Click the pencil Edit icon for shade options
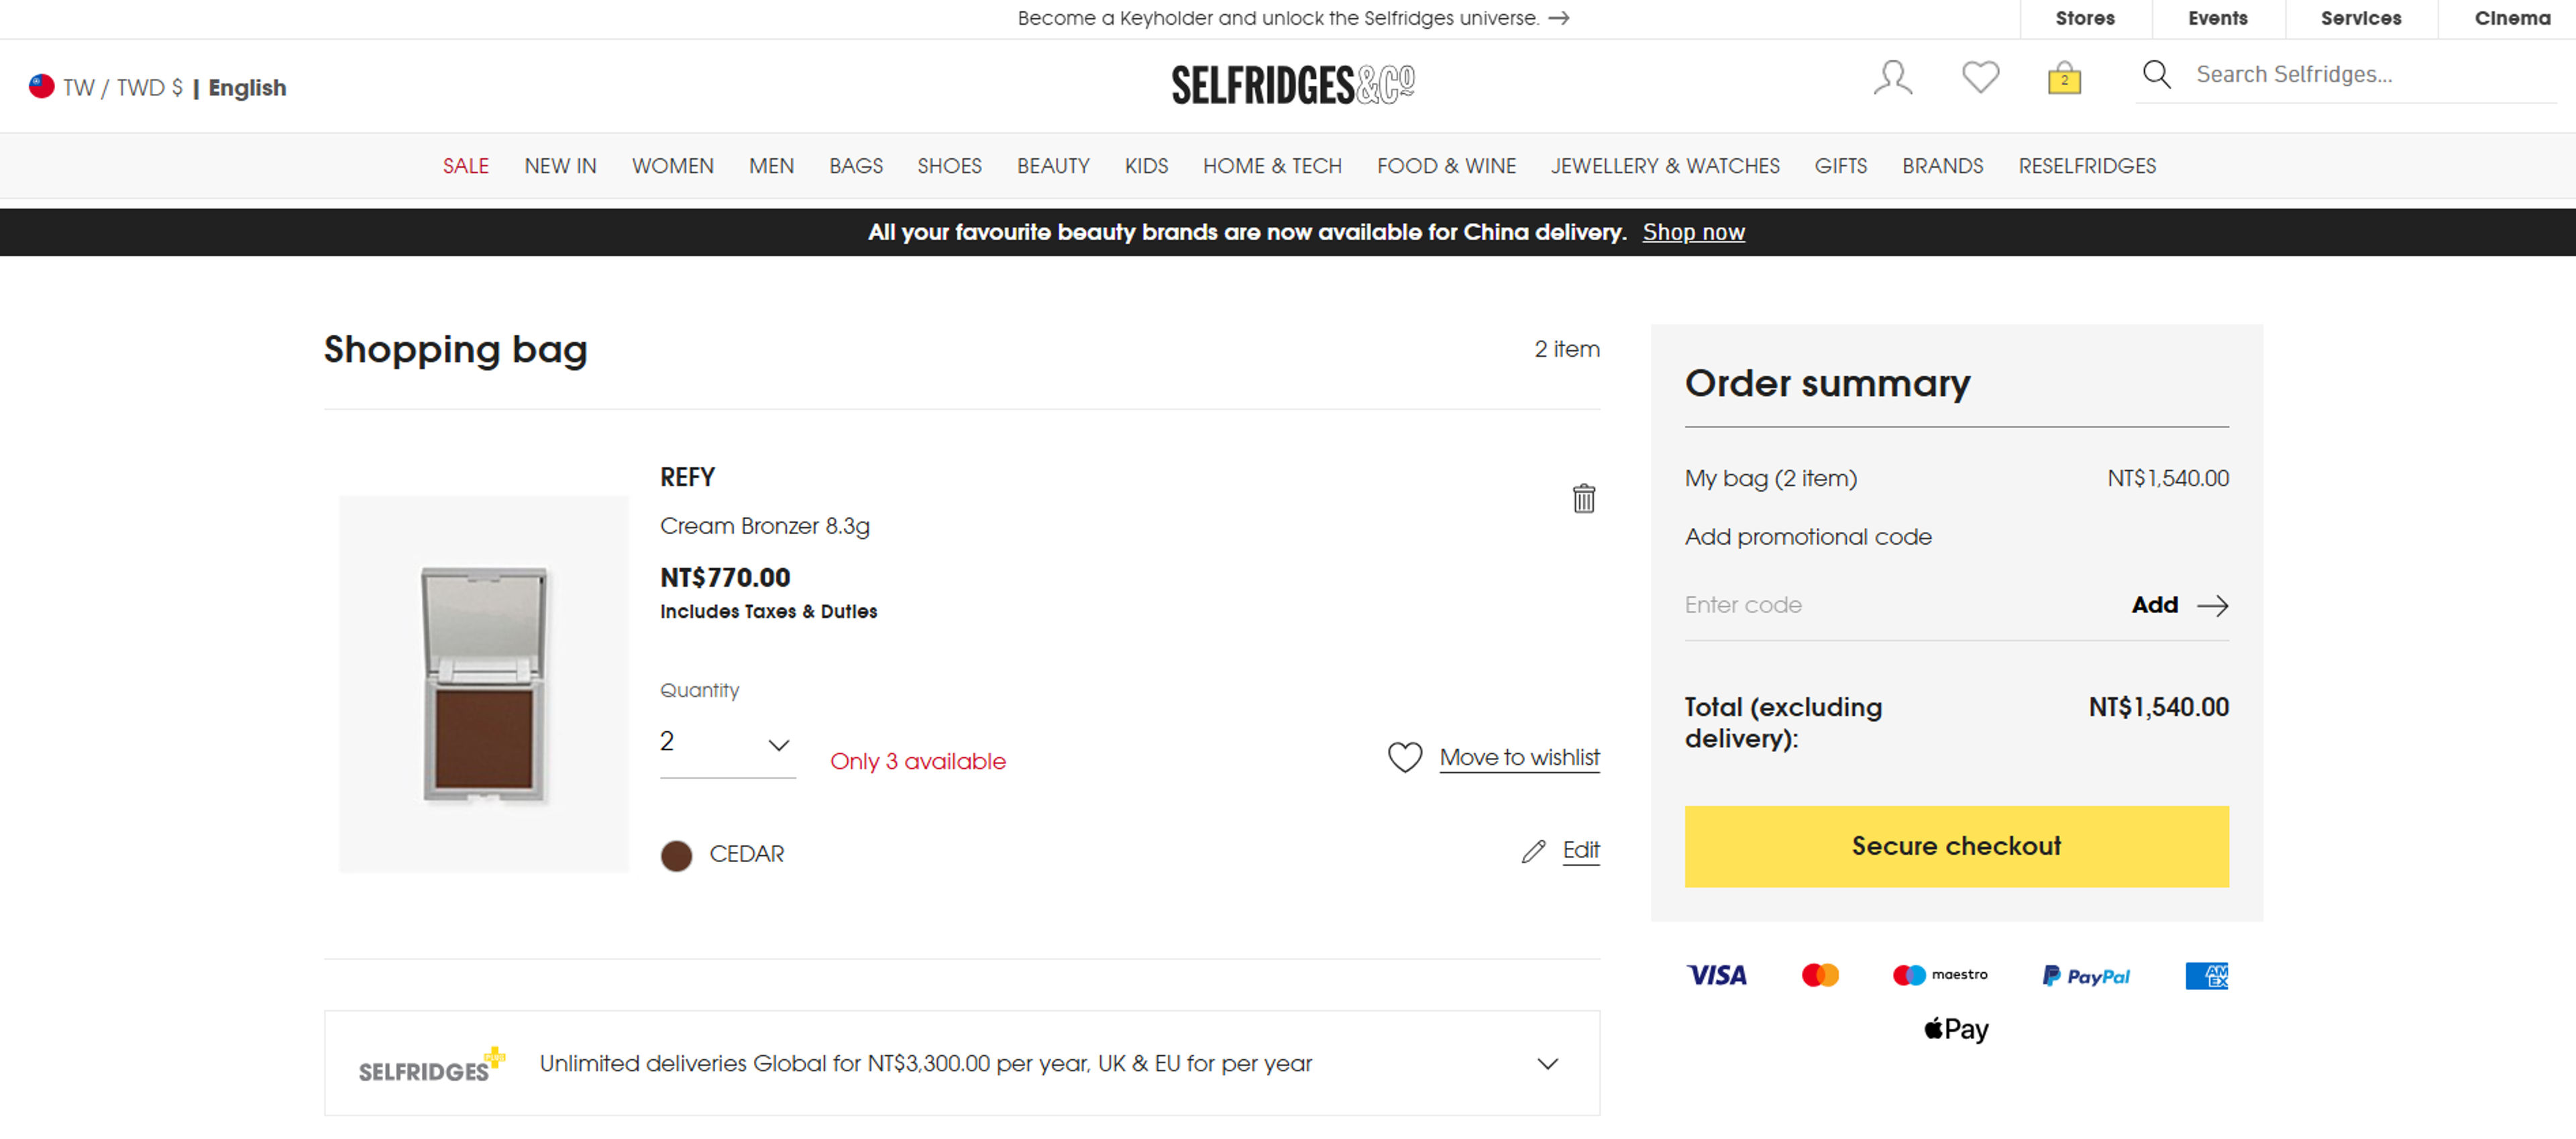The width and height of the screenshot is (2576, 1139). point(1534,851)
